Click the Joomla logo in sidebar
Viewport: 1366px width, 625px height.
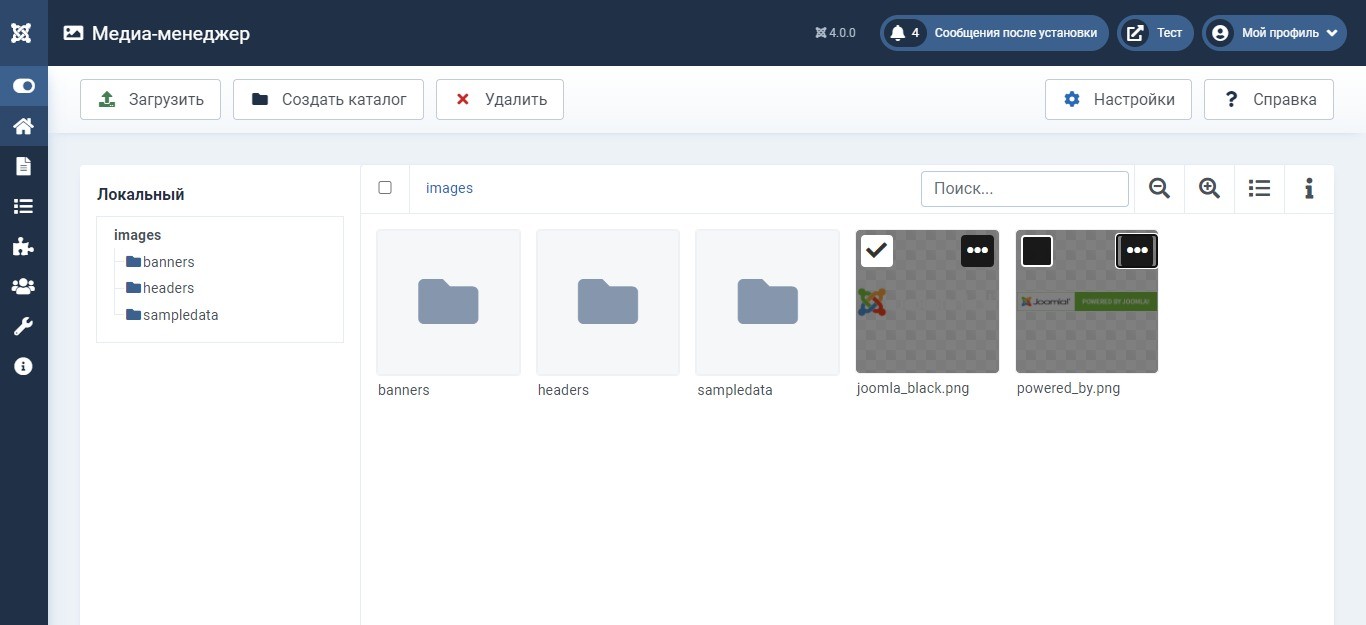coord(22,33)
